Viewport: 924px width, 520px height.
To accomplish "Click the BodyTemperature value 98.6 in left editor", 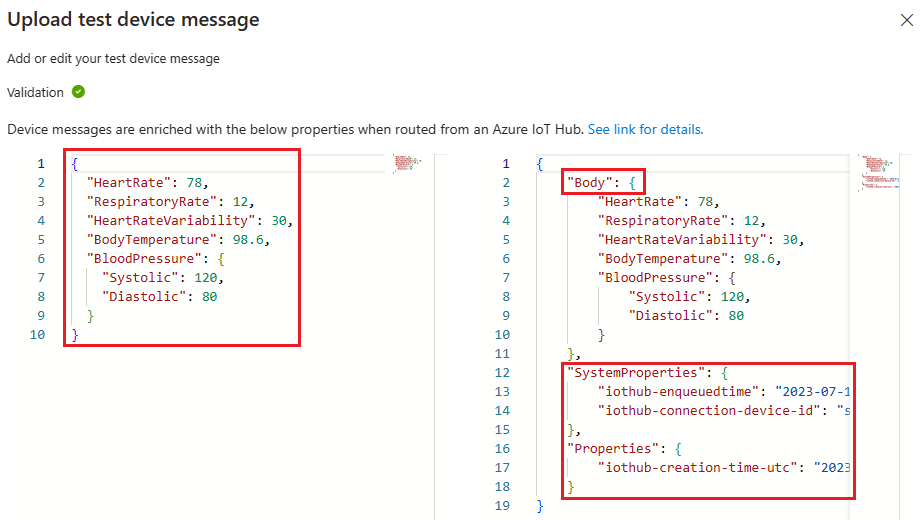I will point(251,239).
